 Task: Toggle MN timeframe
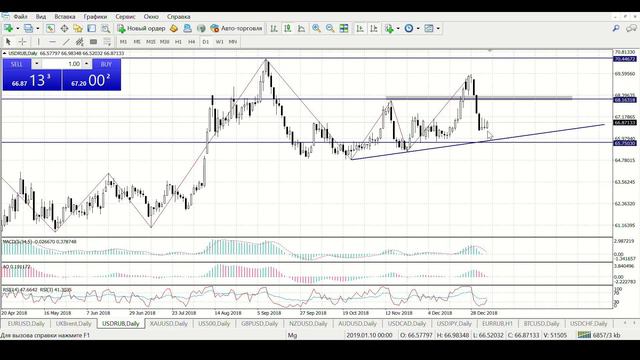pos(233,42)
